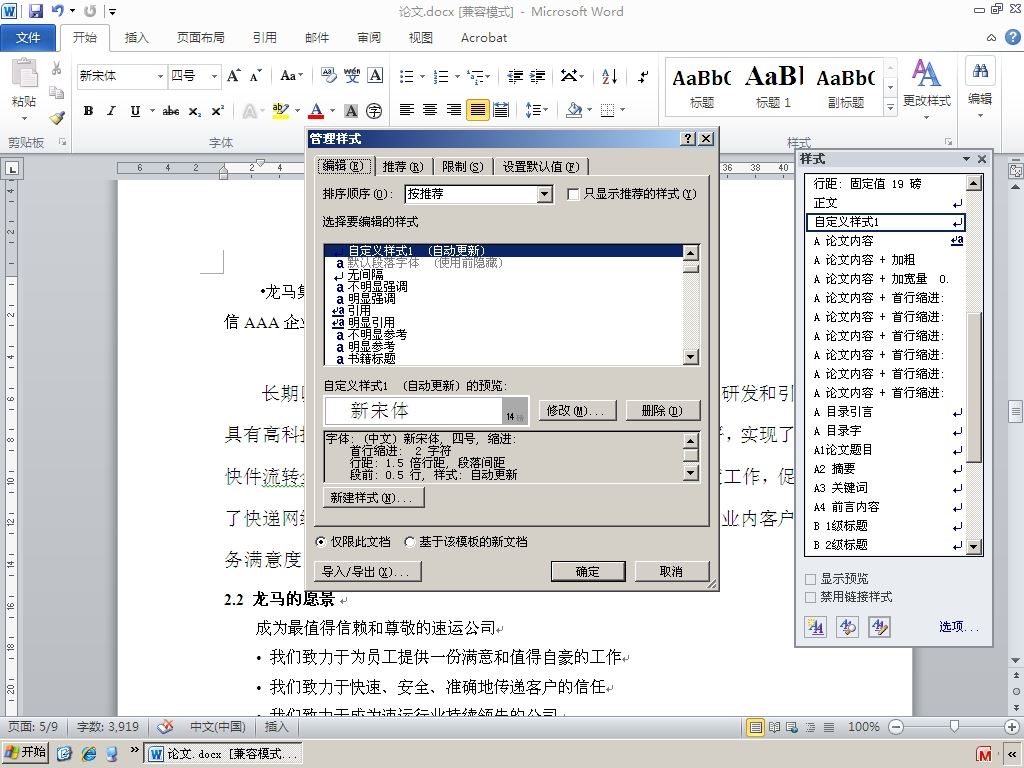
Task: Open 文件 menu tab
Action: (x=28, y=38)
